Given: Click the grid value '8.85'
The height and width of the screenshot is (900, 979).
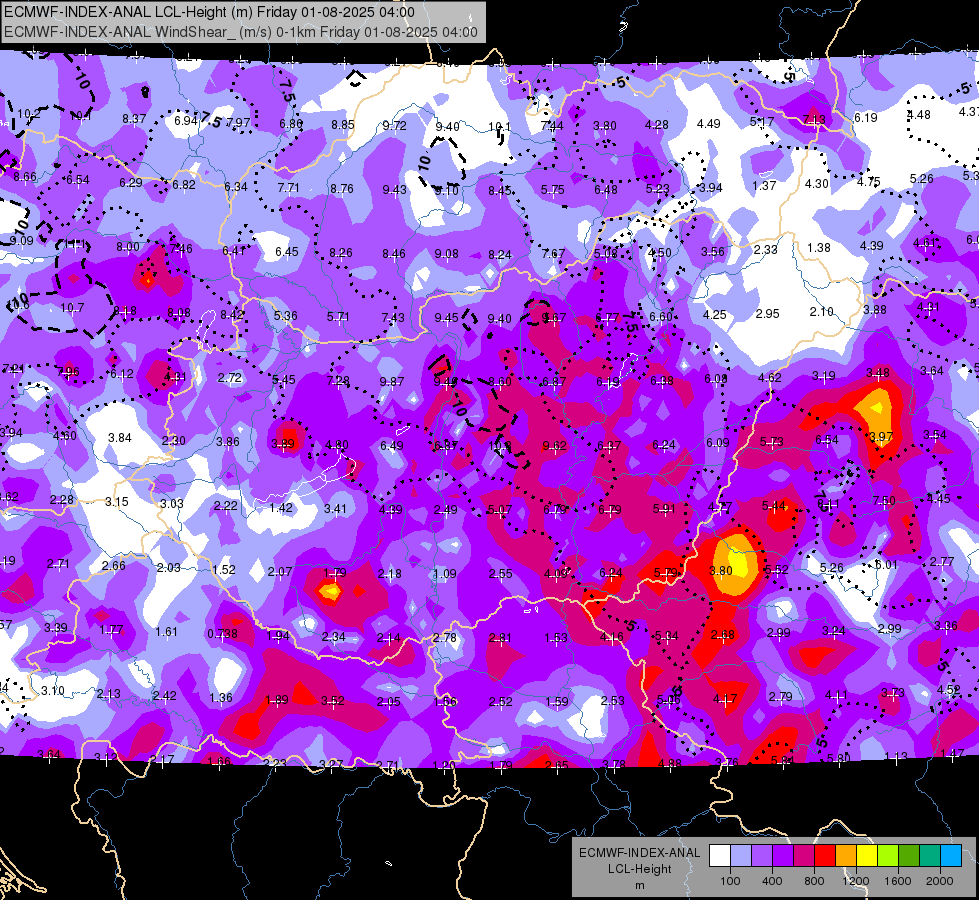Looking at the screenshot, I should pyautogui.click(x=343, y=124).
